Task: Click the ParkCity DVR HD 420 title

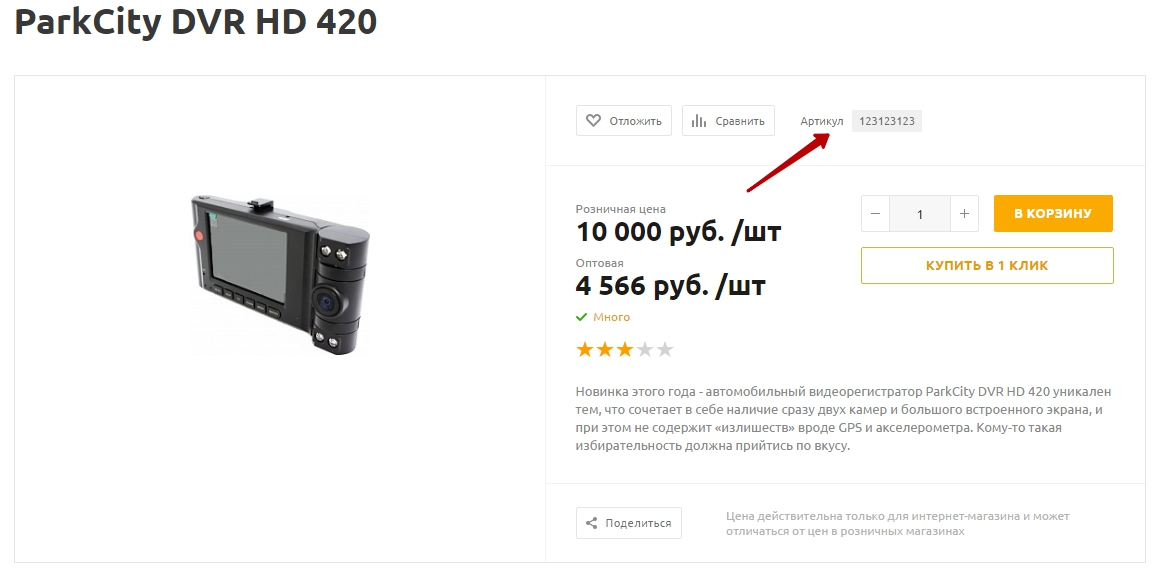Action: 196,22
